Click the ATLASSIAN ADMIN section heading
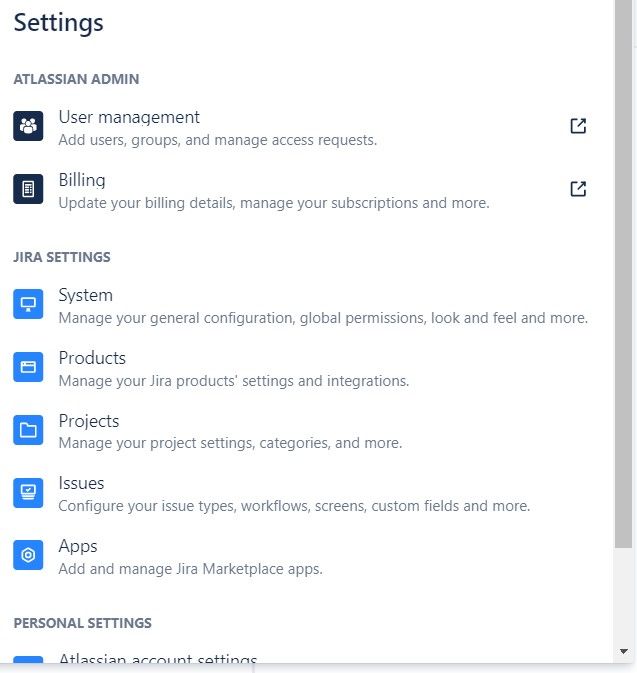The height and width of the screenshot is (673, 637). (x=76, y=79)
